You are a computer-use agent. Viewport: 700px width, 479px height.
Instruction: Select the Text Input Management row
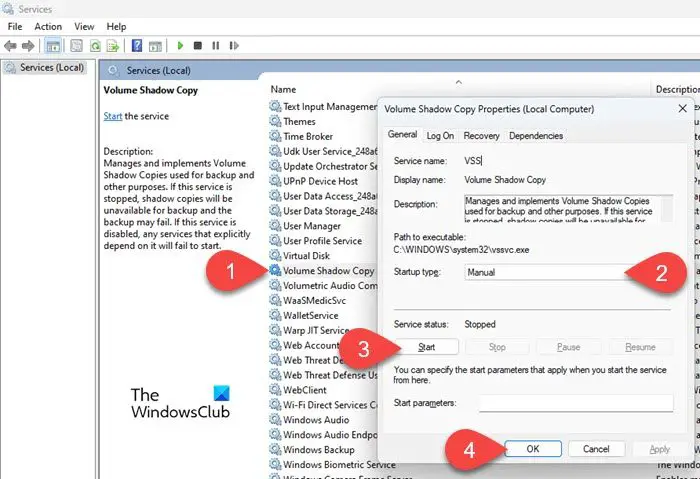(x=323, y=106)
